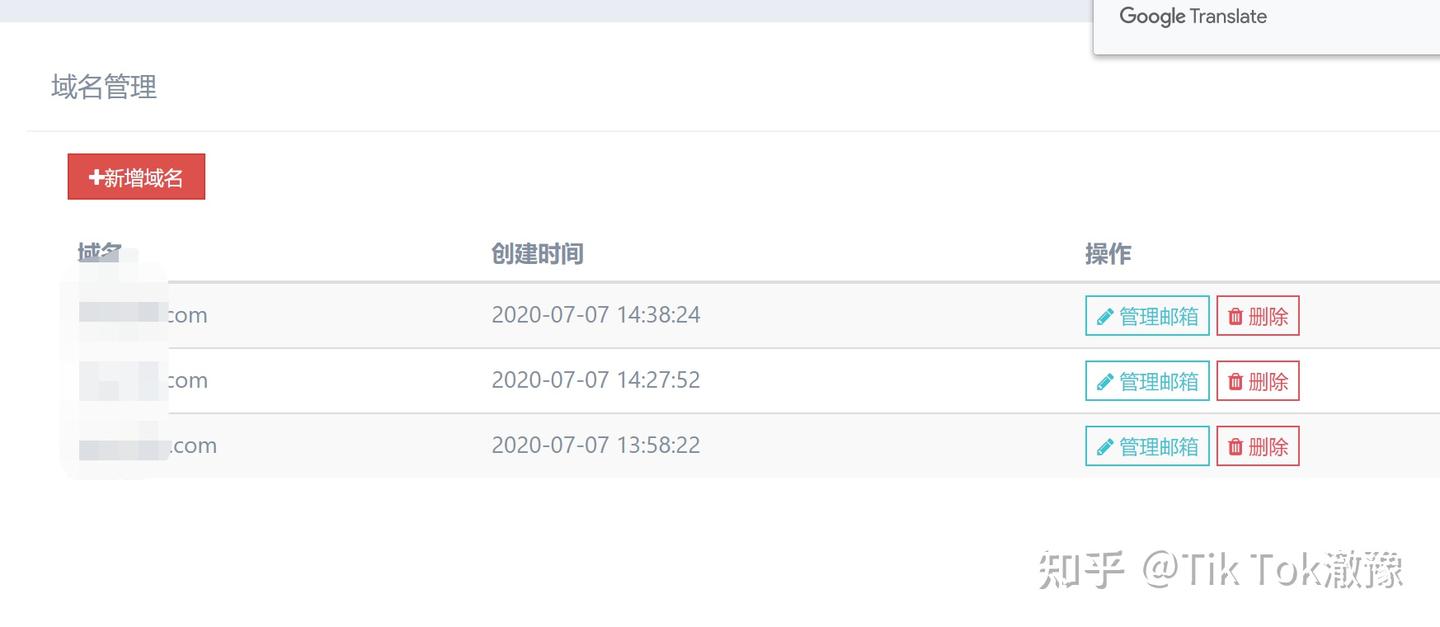Click pencil icon in the 14:27:52 row
This screenshot has height=627, width=1440.
pyautogui.click(x=1105, y=382)
